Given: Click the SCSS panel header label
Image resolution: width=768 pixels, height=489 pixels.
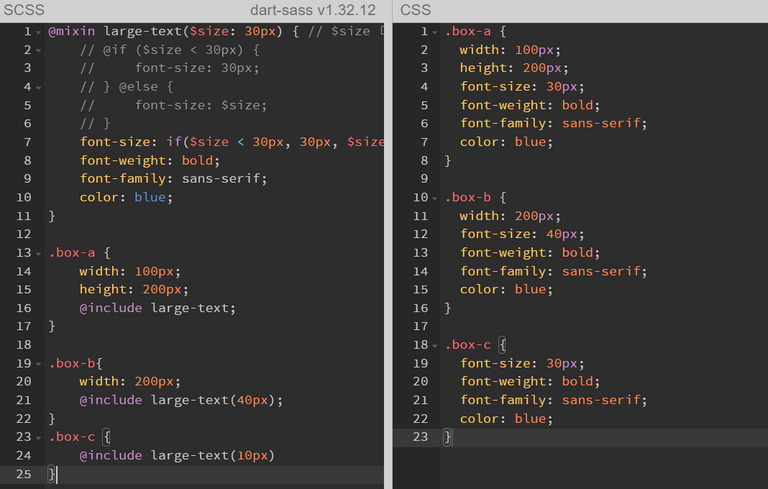Looking at the screenshot, I should [x=24, y=10].
